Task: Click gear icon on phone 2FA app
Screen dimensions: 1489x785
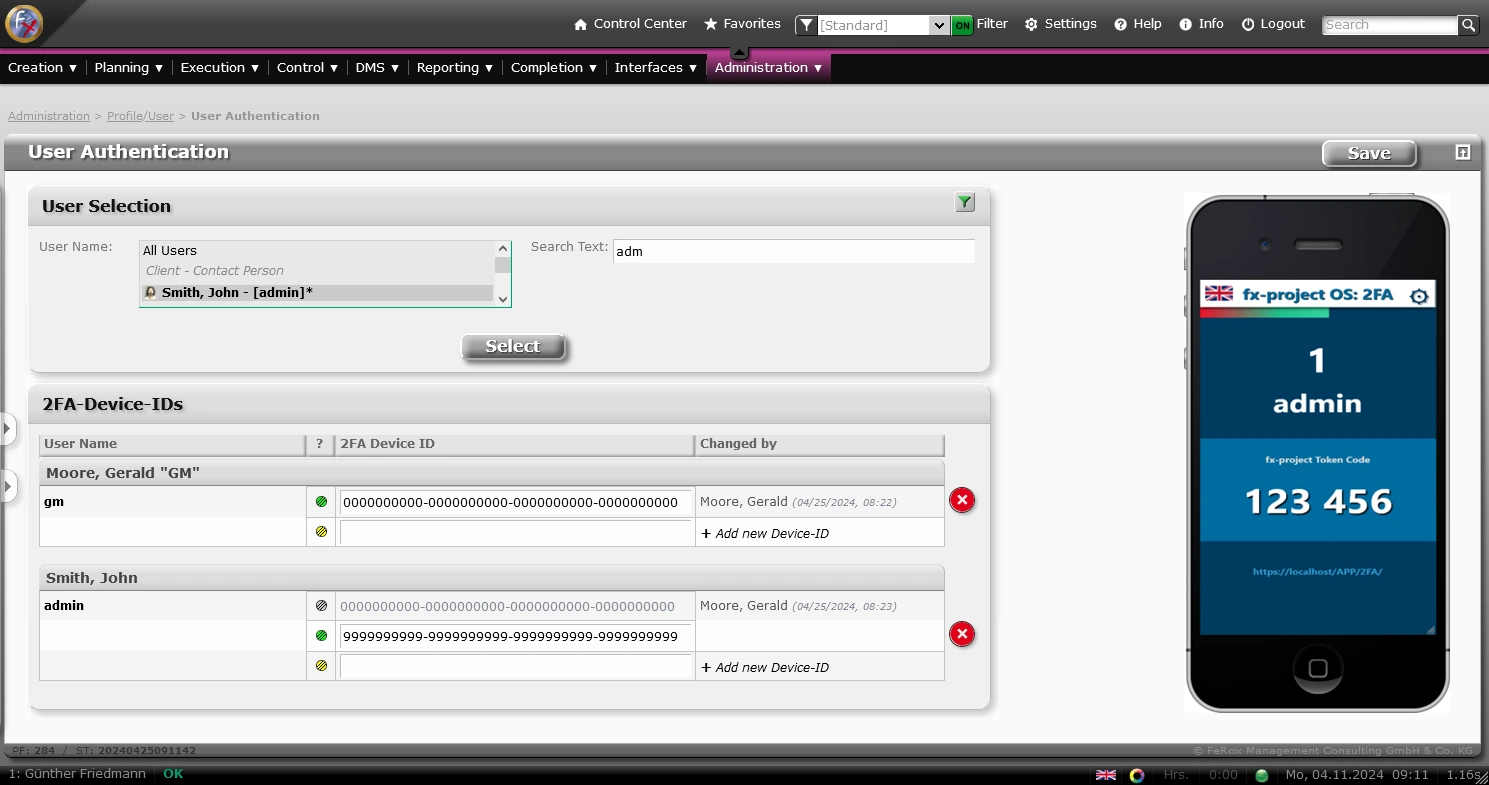Action: pos(1418,296)
